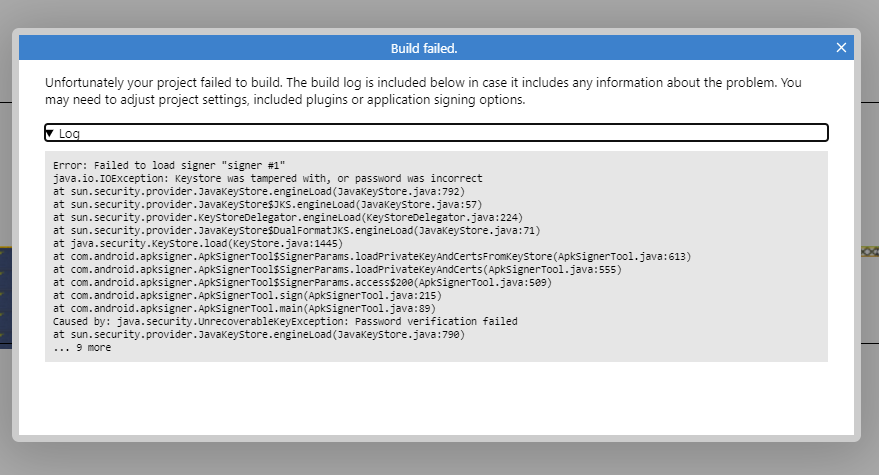Screen dimensions: 879x475
Task: Click the JavaKeyStore.java:790 stack trace line
Action: pyautogui.click(x=259, y=334)
